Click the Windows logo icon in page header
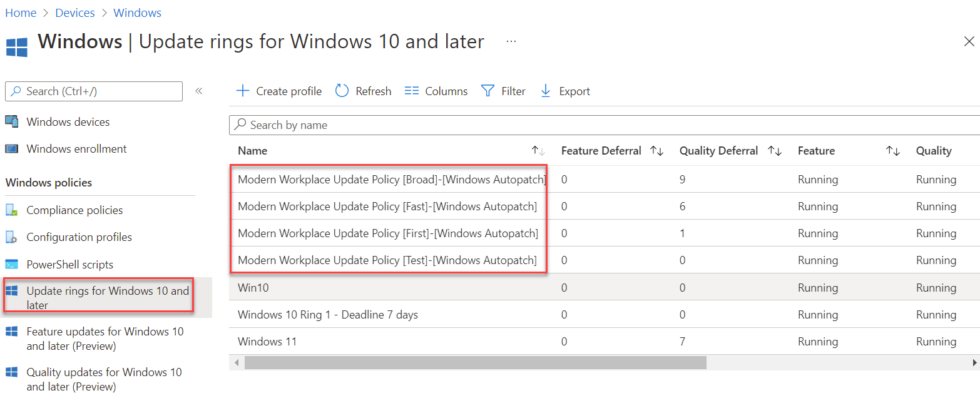 click(16, 46)
